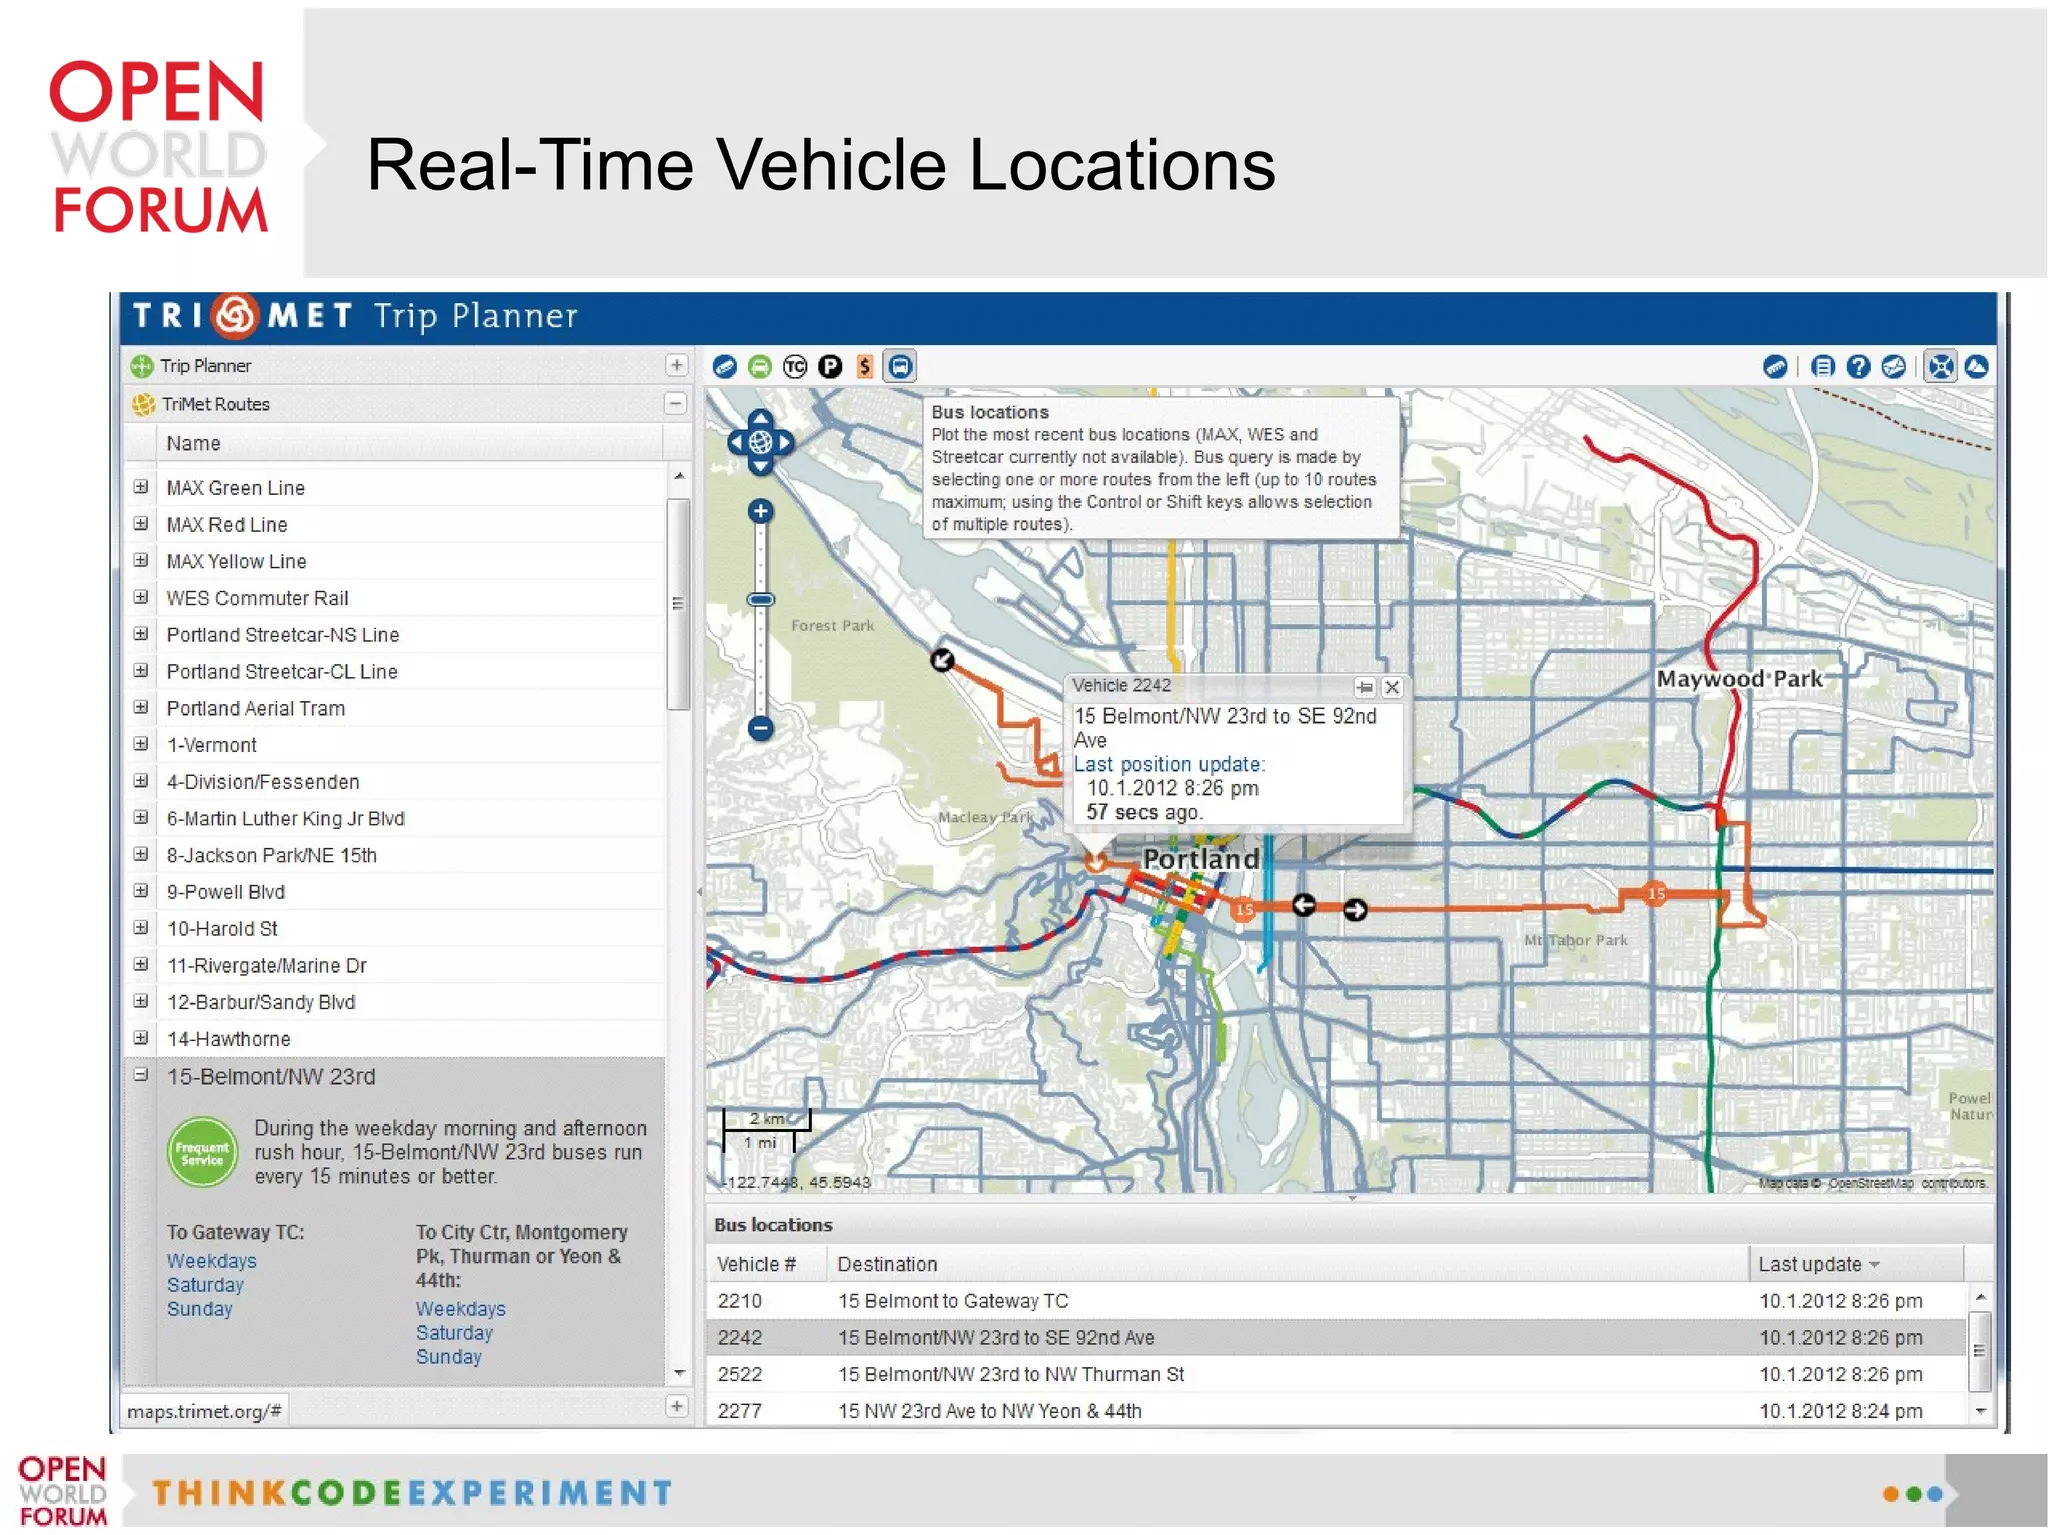The height and width of the screenshot is (1535, 2048).
Task: Collapse the TriMet Routes panel
Action: tap(677, 404)
